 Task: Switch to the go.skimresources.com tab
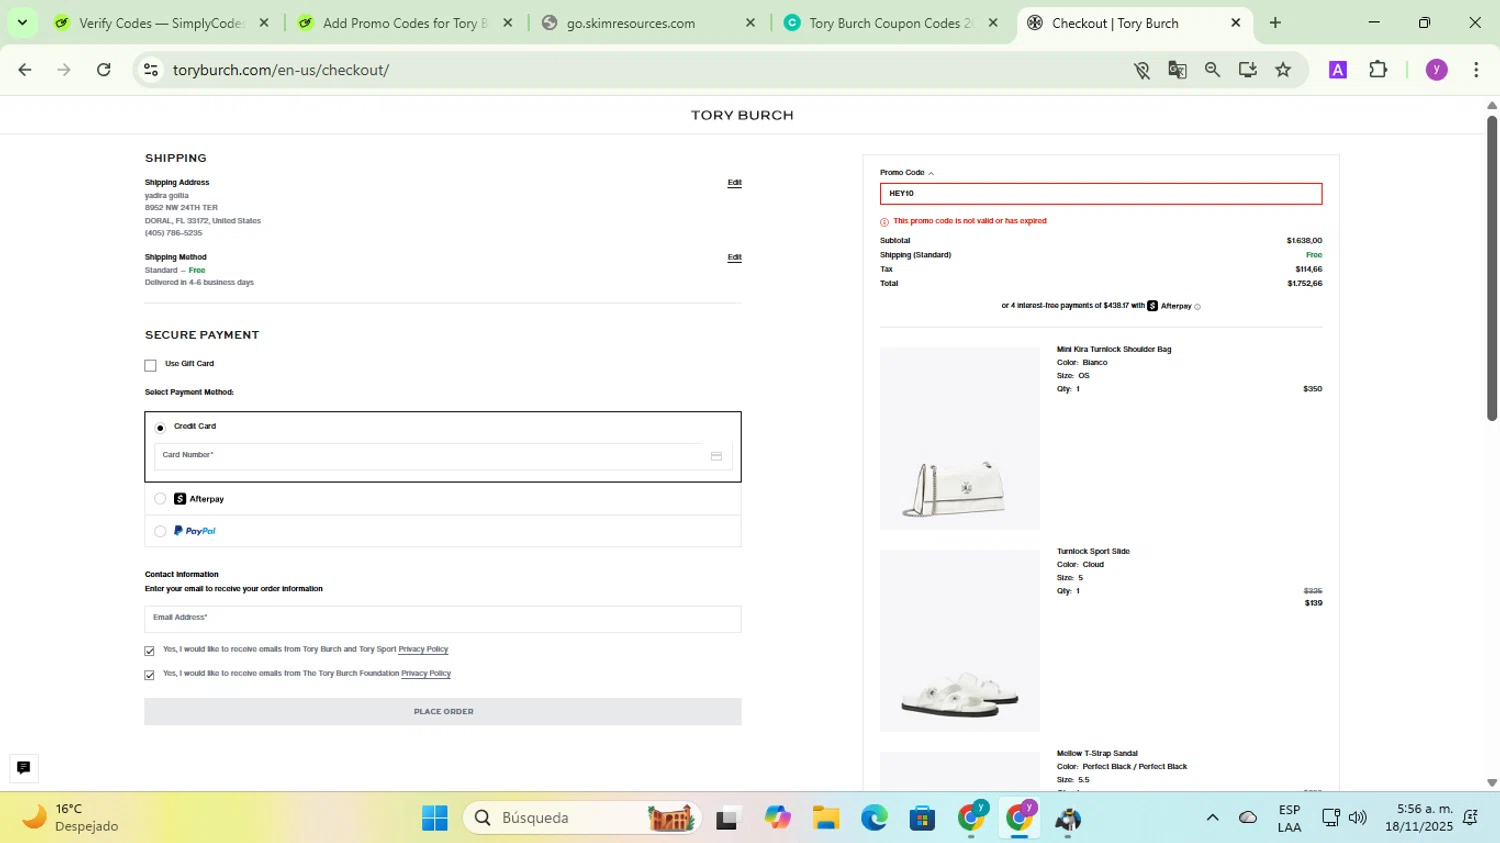pos(631,22)
